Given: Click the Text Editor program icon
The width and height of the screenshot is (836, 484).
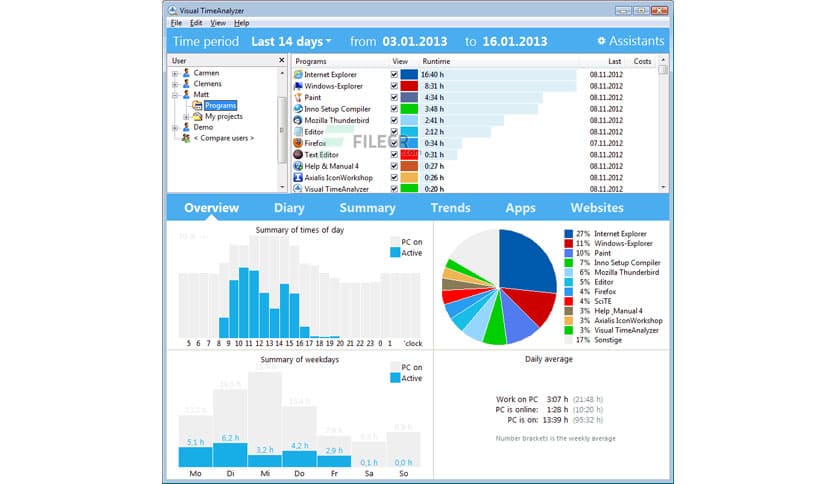Looking at the screenshot, I should 298,155.
